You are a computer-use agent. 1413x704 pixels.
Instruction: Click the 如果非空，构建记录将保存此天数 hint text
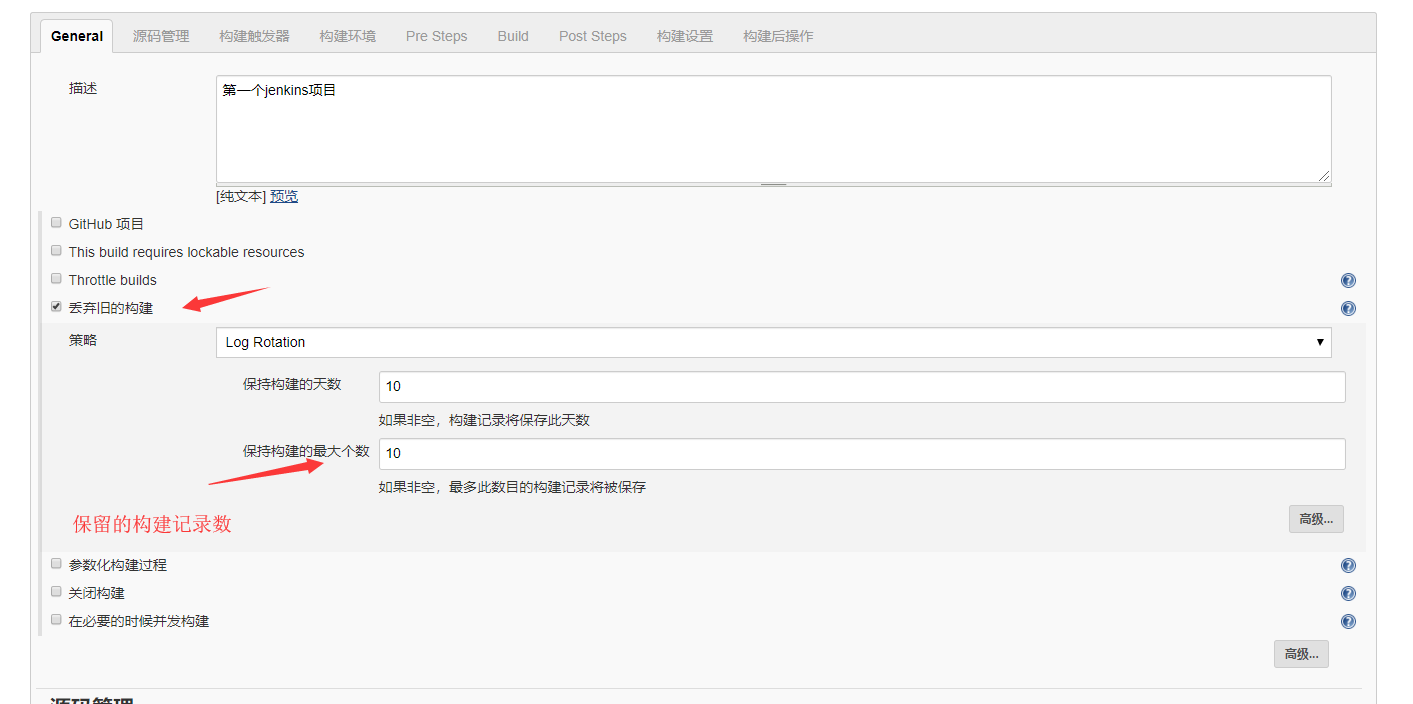484,420
